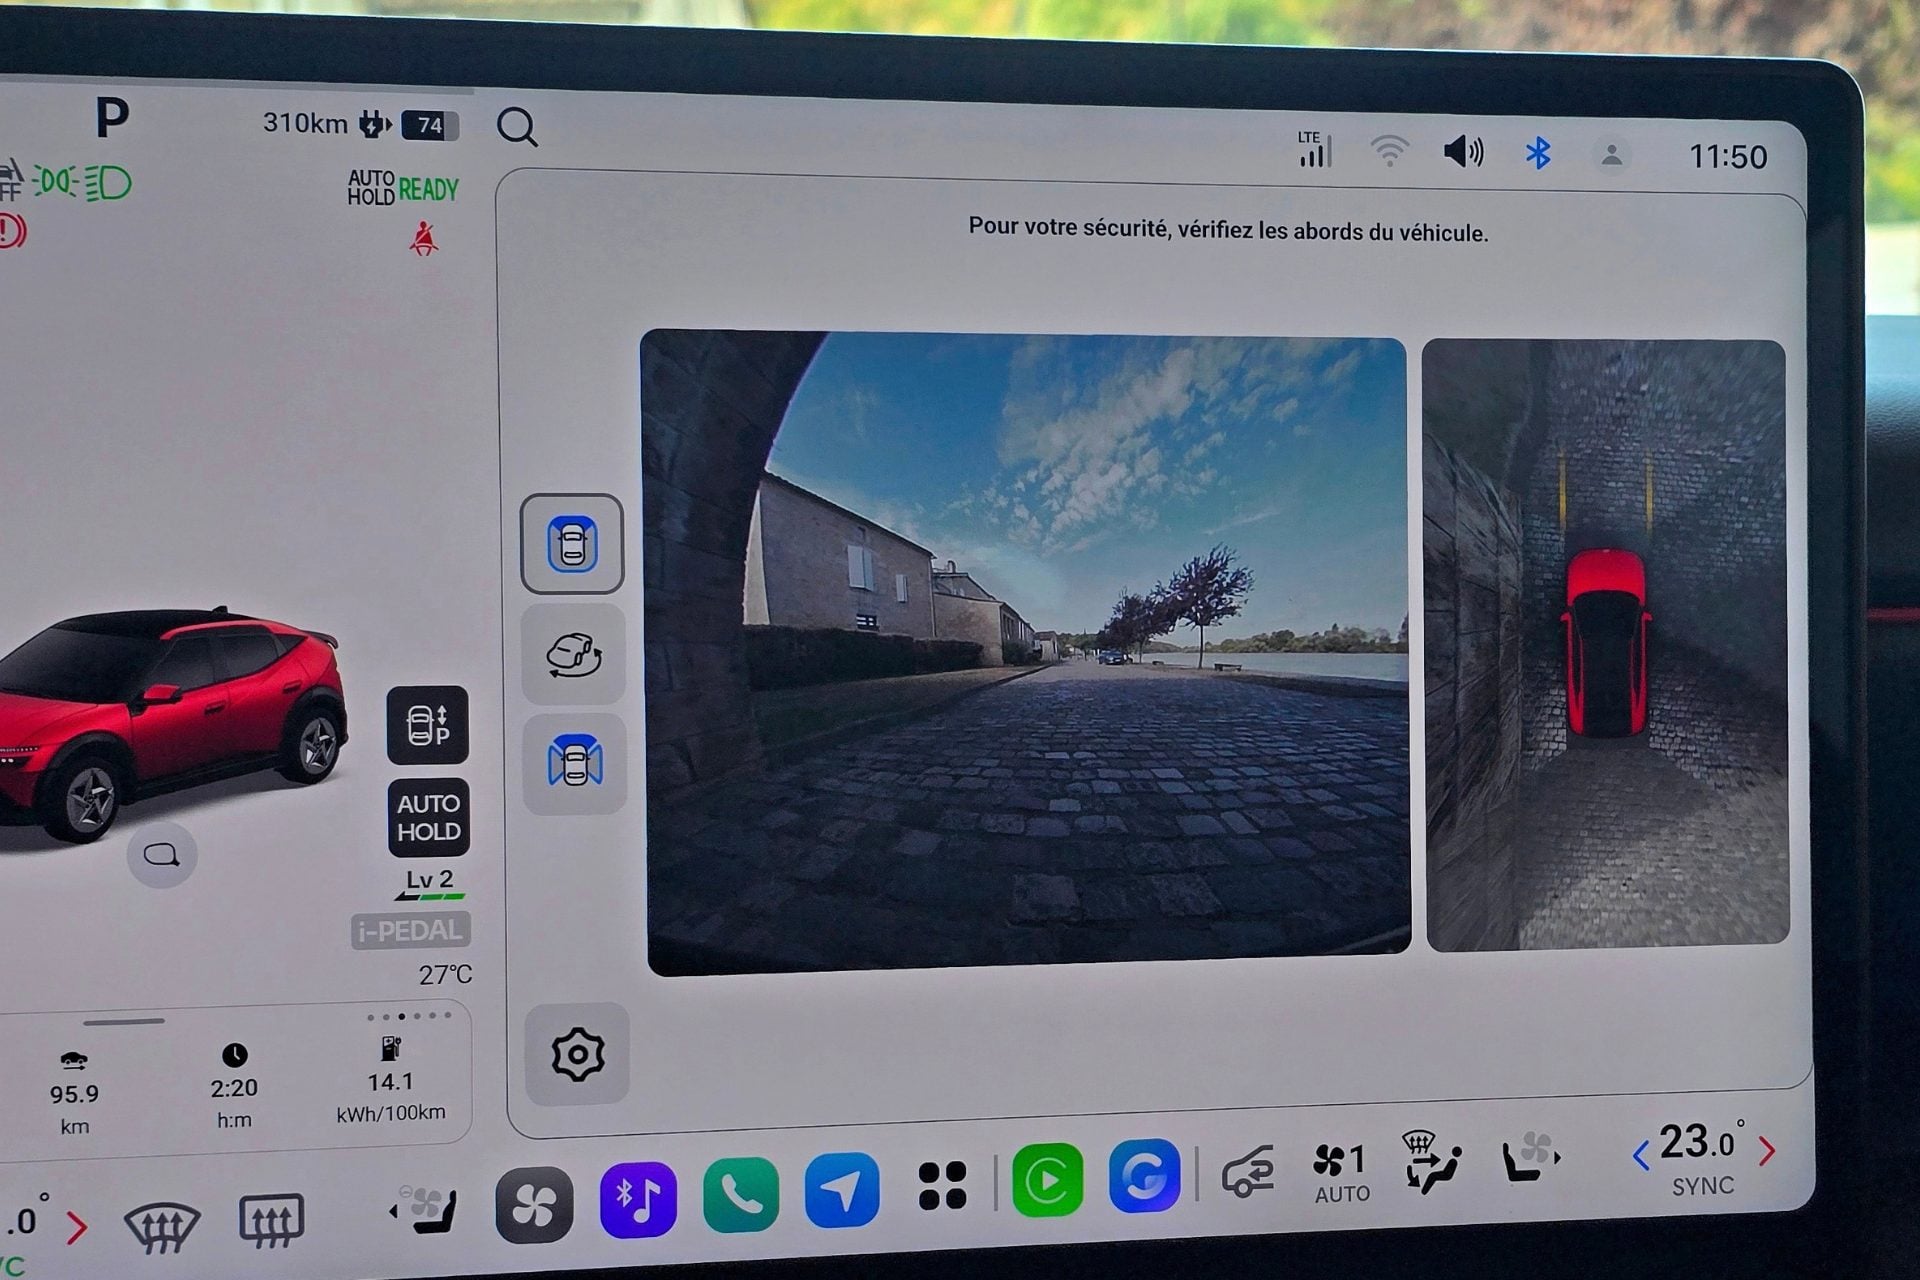Viewport: 1920px width, 1280px height.
Task: Toggle rear window defrost
Action: click(x=271, y=1221)
